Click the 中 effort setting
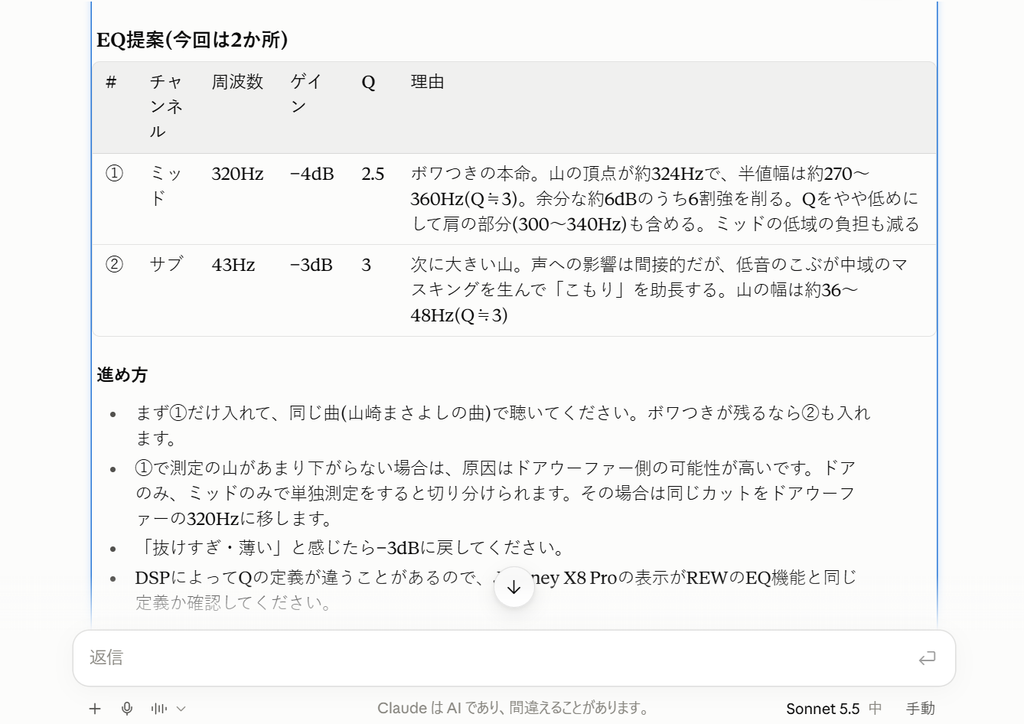The image size is (1024, 724). pyautogui.click(x=875, y=708)
